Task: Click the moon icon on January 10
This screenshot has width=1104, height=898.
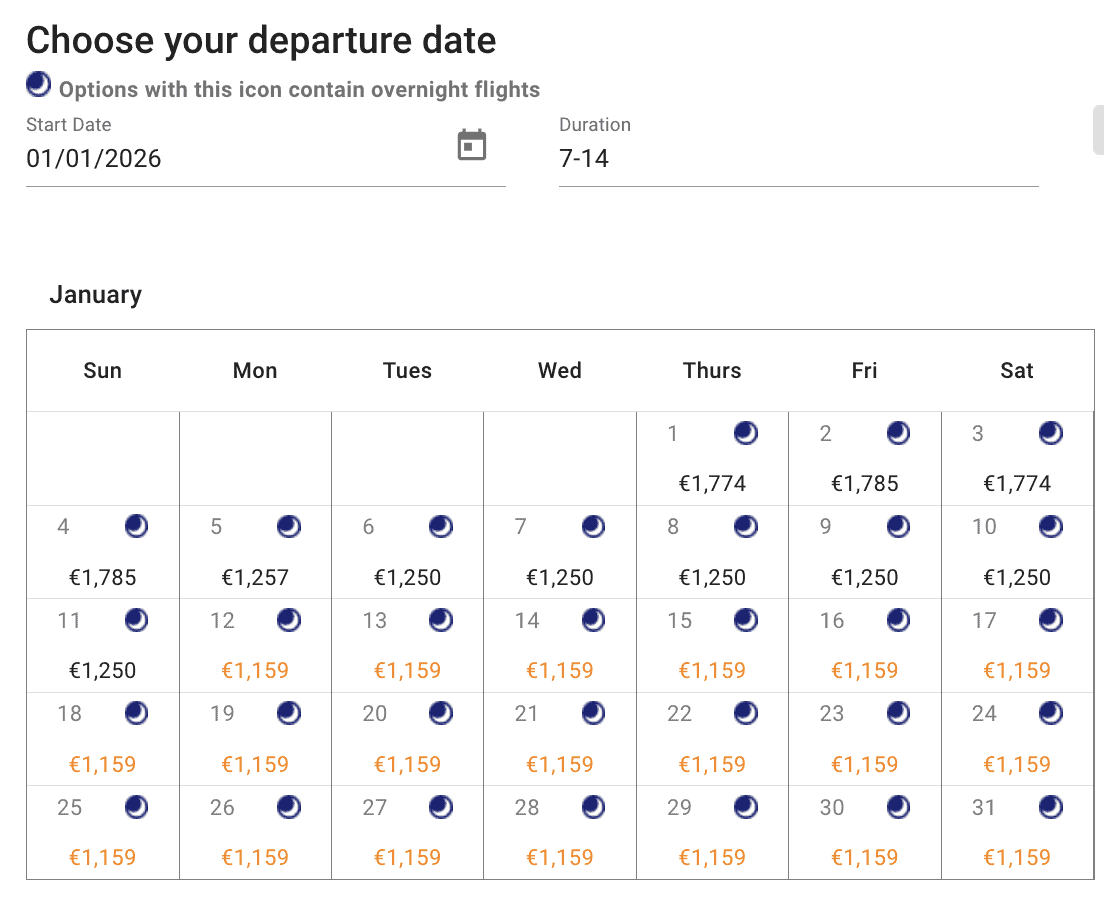Action: tap(1051, 526)
